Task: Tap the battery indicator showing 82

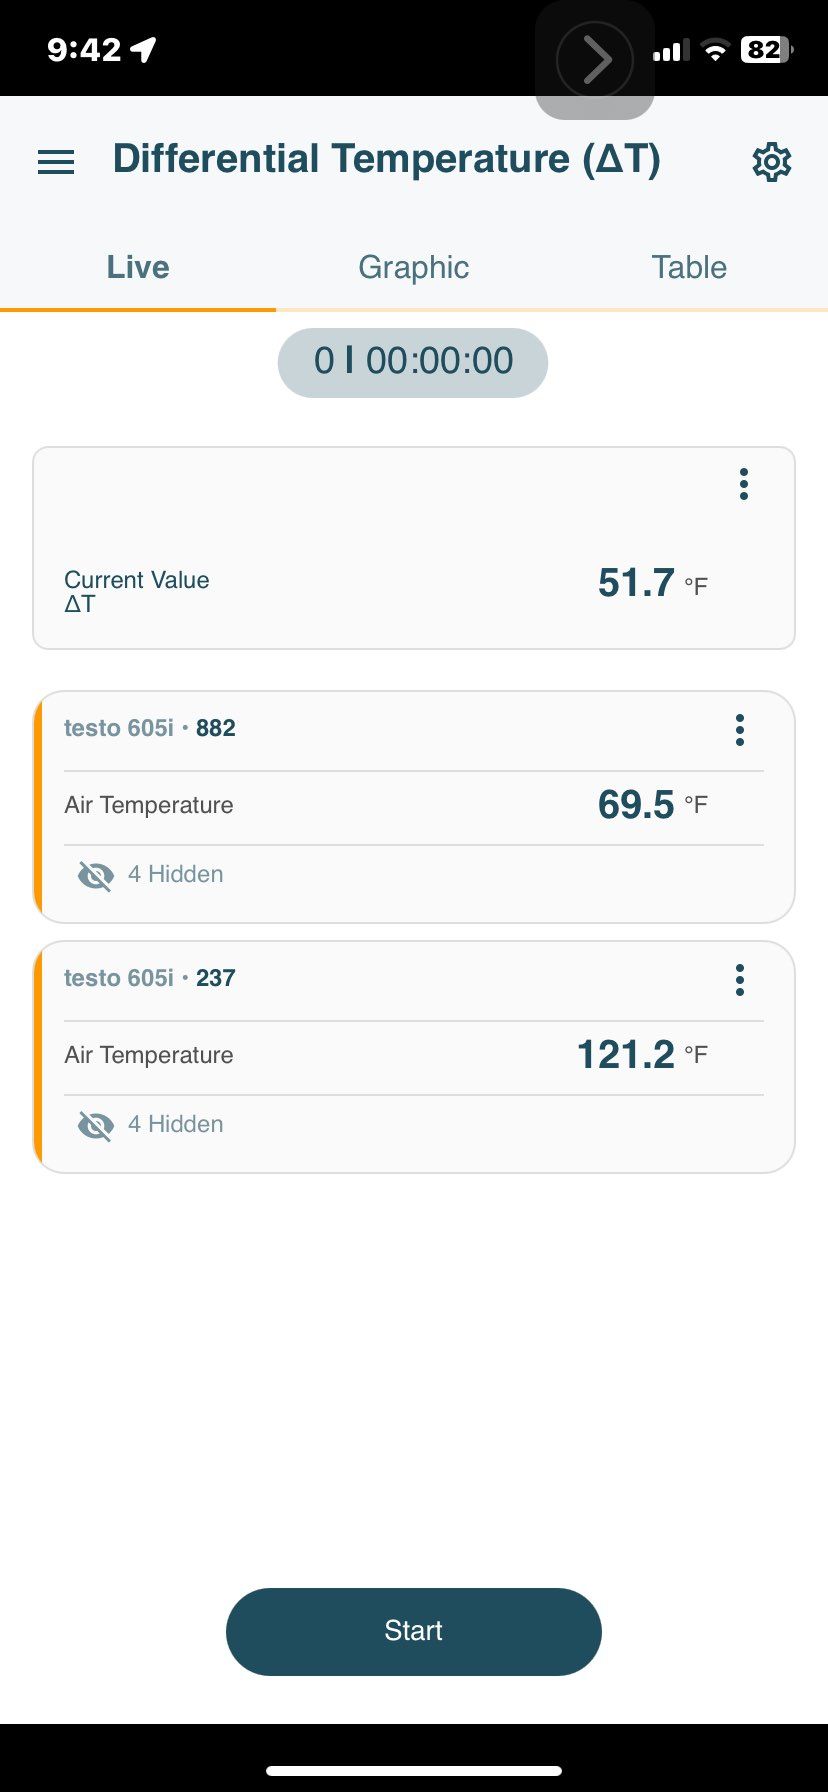Action: [766, 50]
